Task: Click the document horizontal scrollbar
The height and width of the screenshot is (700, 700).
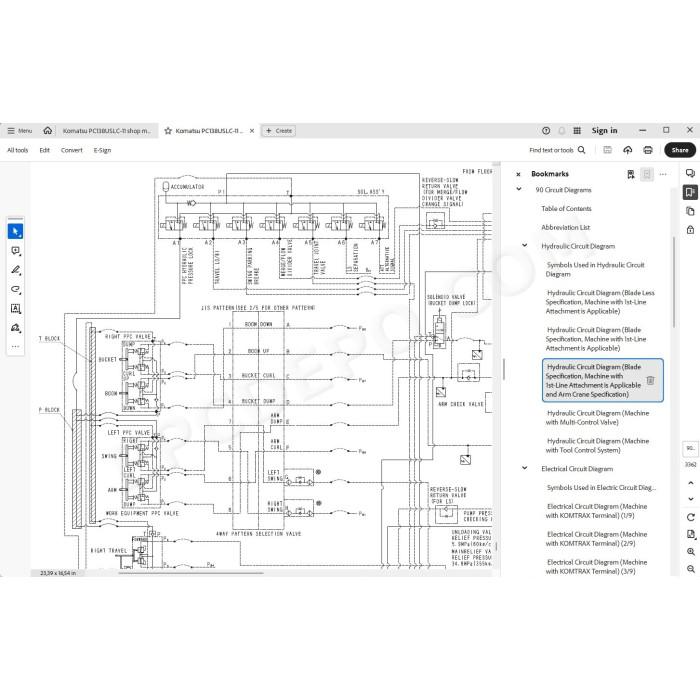Action: coord(191,573)
